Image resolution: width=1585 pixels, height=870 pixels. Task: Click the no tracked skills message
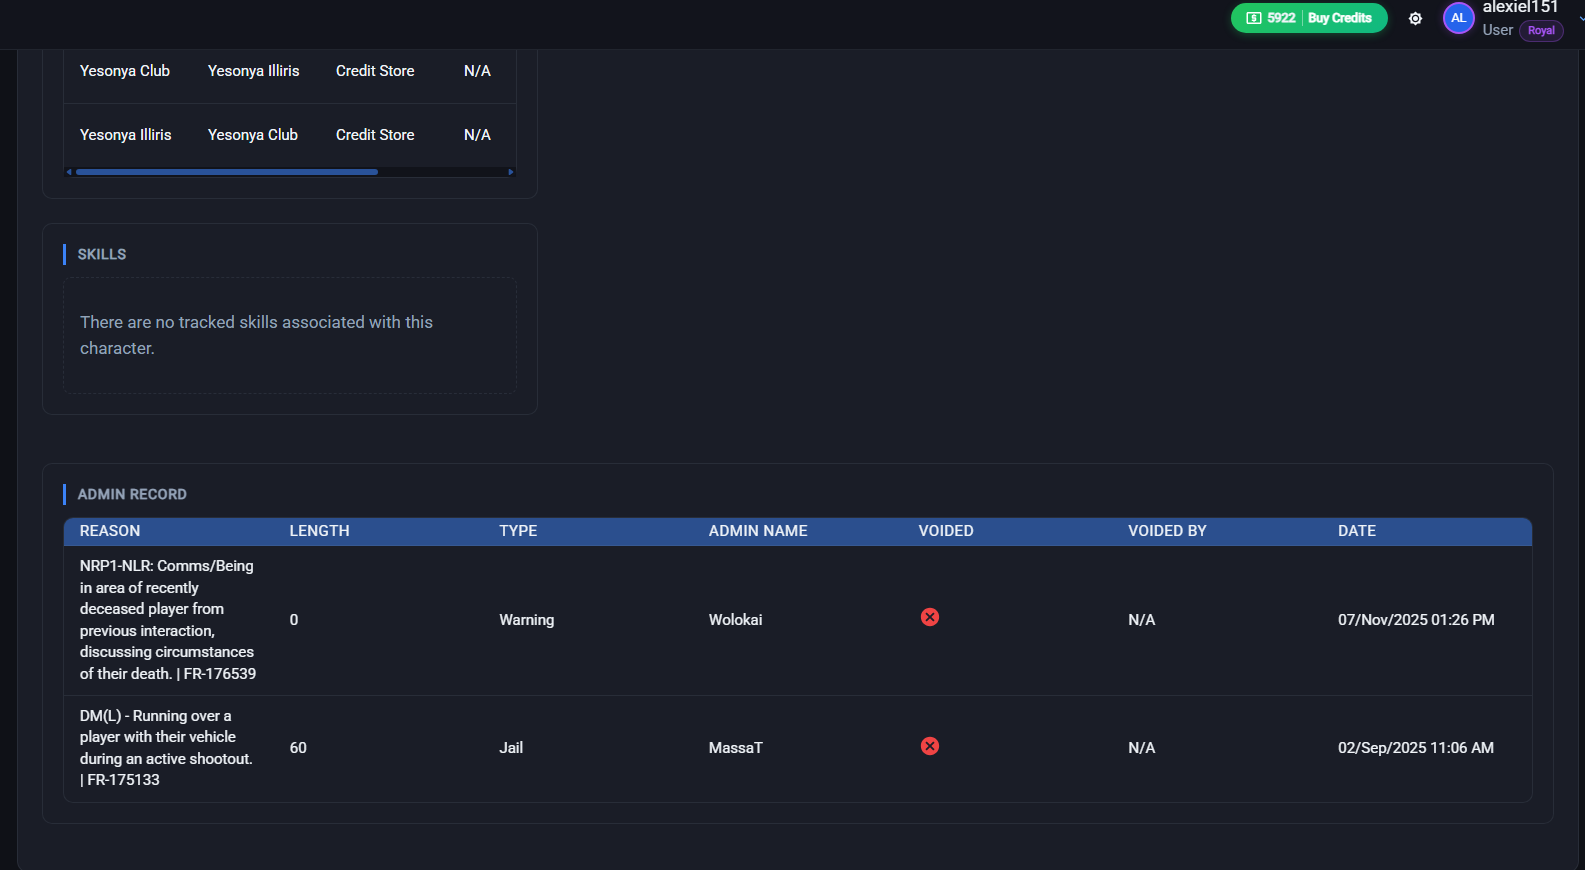(x=256, y=335)
